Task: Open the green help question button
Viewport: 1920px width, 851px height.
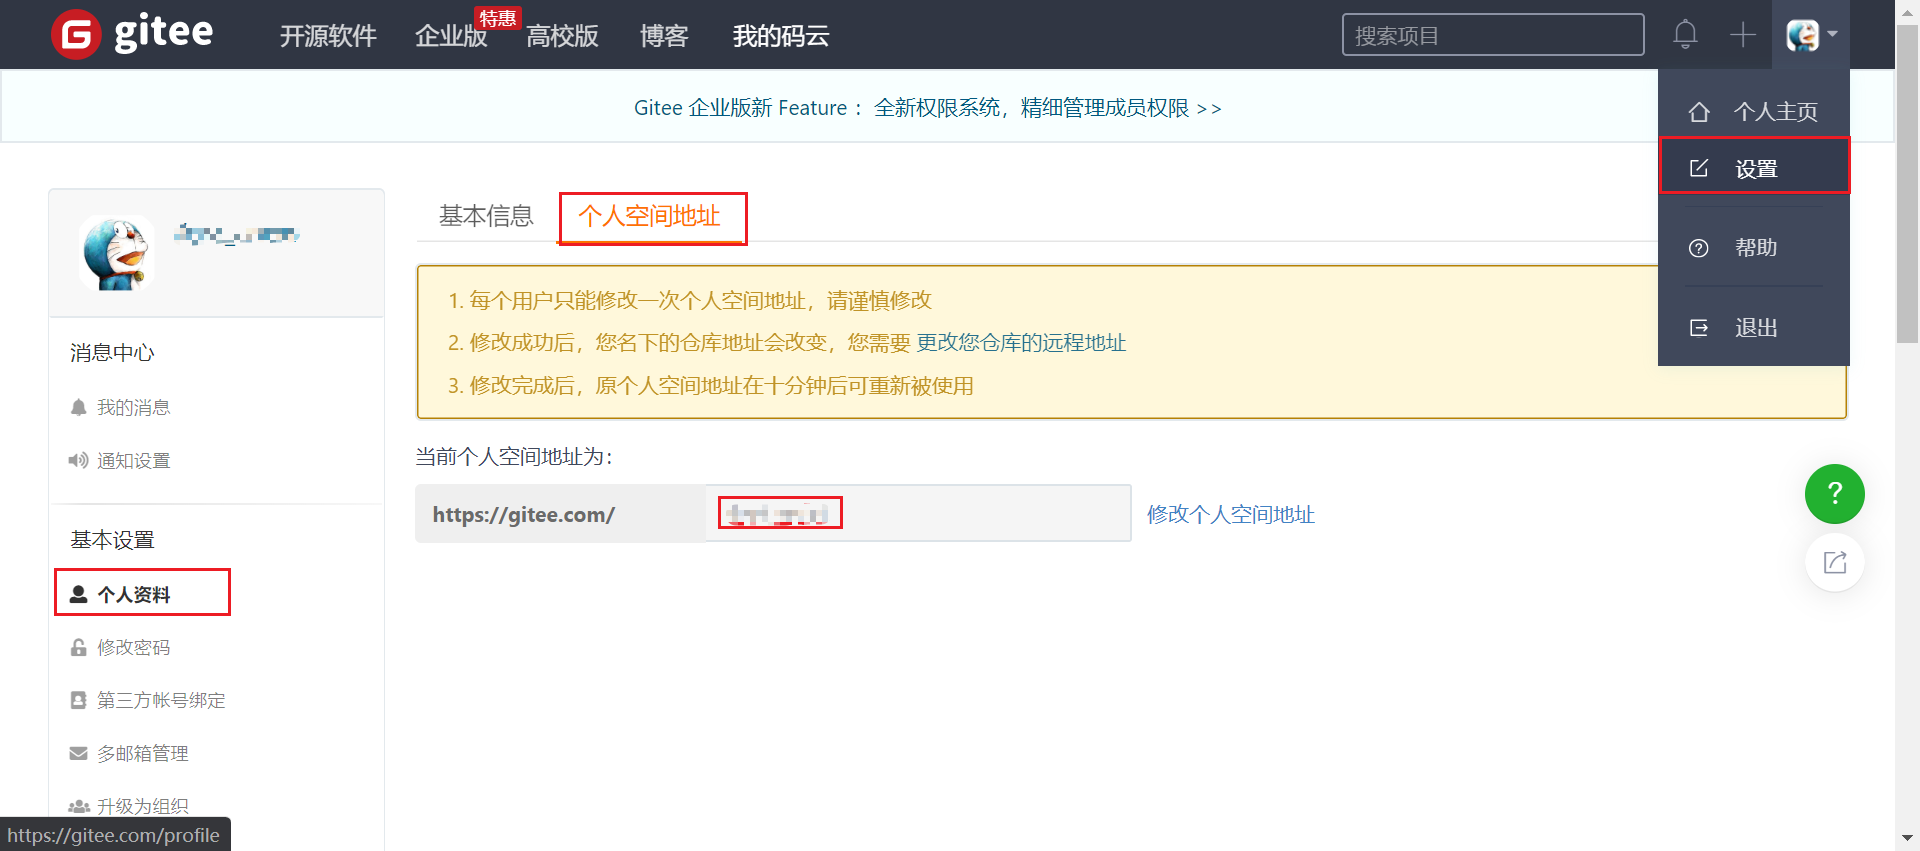Action: click(x=1834, y=494)
